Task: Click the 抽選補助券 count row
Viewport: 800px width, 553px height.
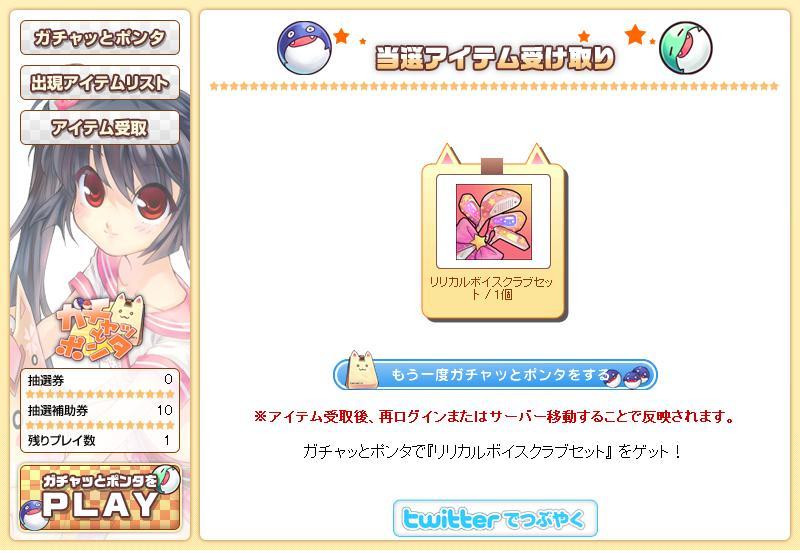Action: click(100, 410)
